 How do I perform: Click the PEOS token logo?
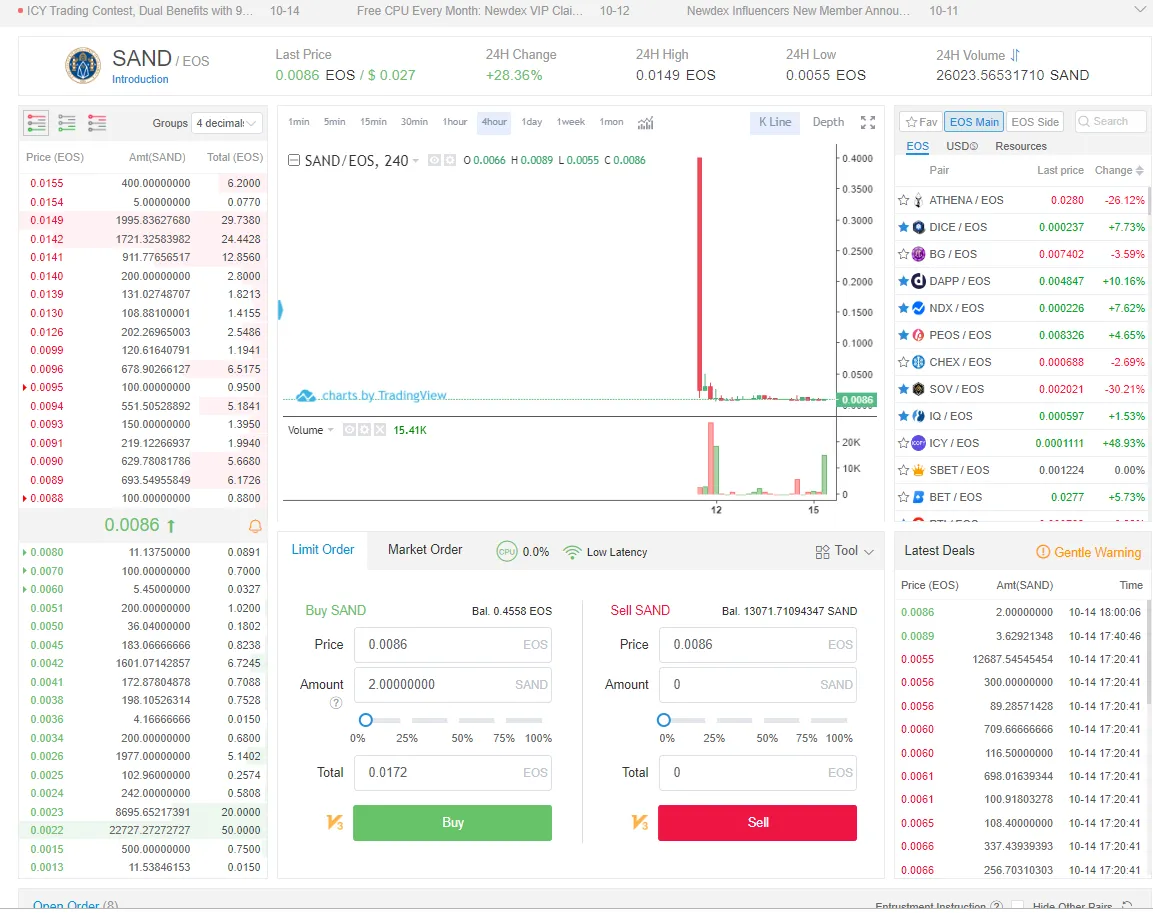pyautogui.click(x=918, y=335)
